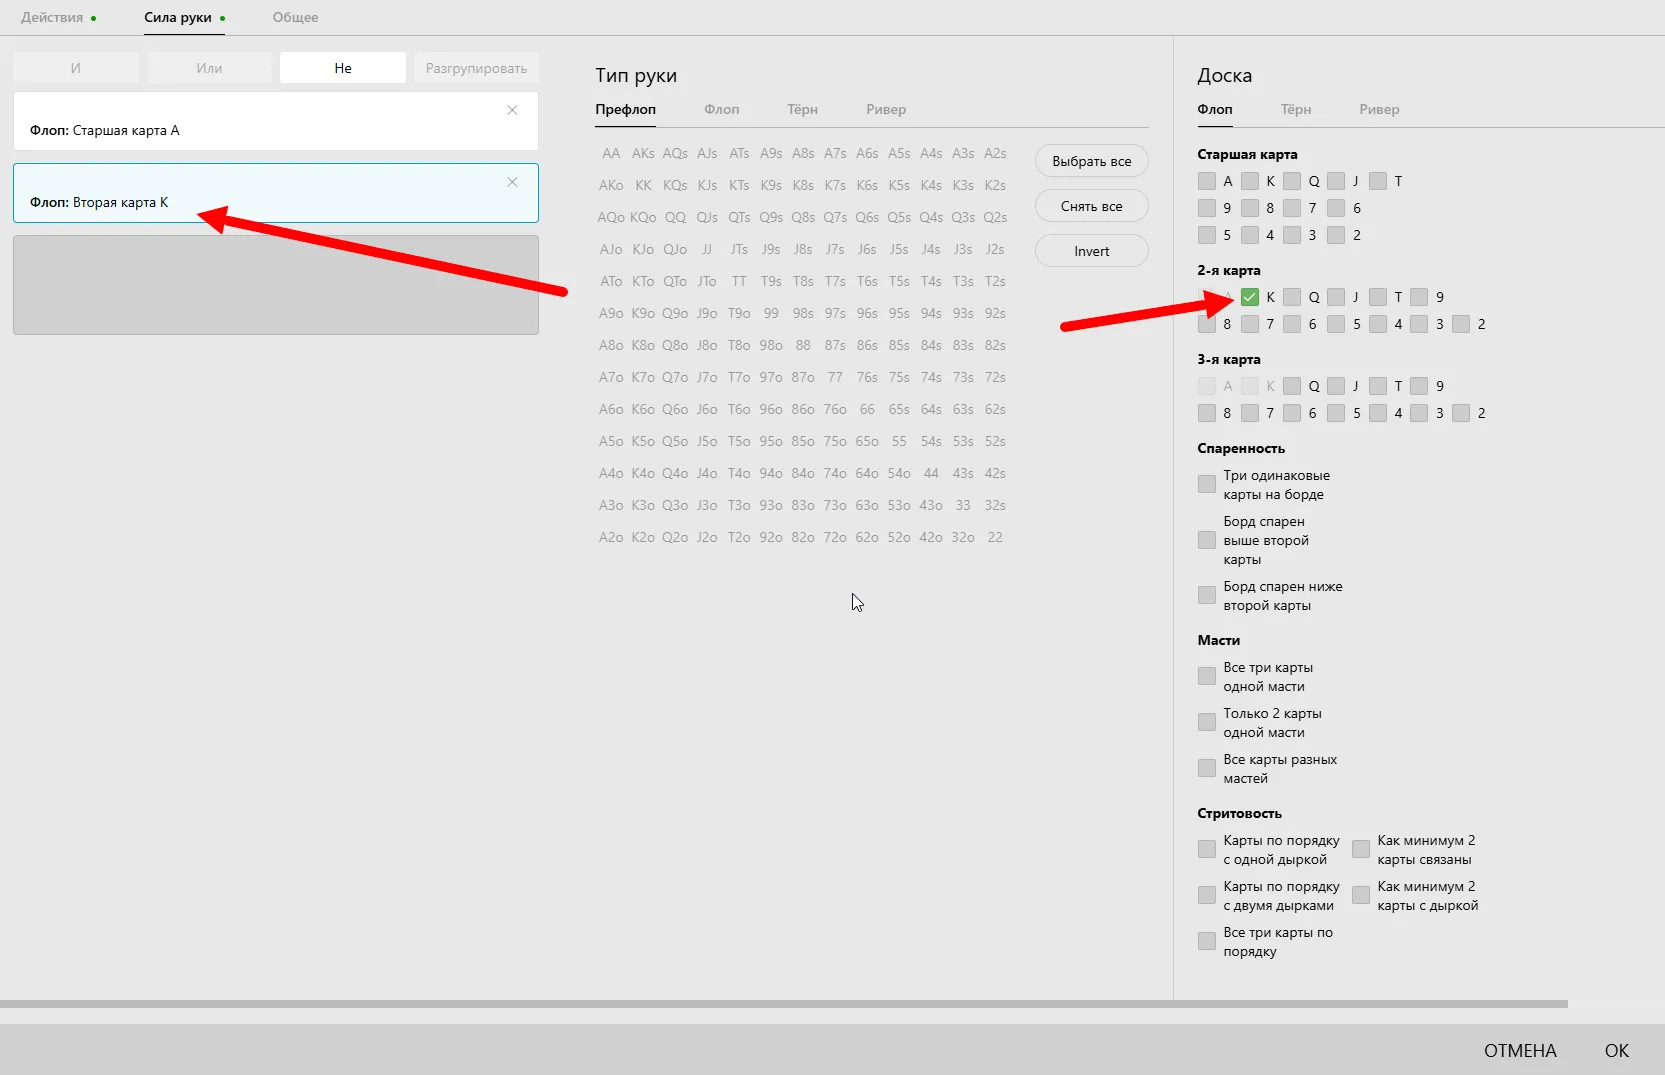This screenshot has width=1665, height=1075.
Task: Confirm with the OK button
Action: click(x=1616, y=1050)
